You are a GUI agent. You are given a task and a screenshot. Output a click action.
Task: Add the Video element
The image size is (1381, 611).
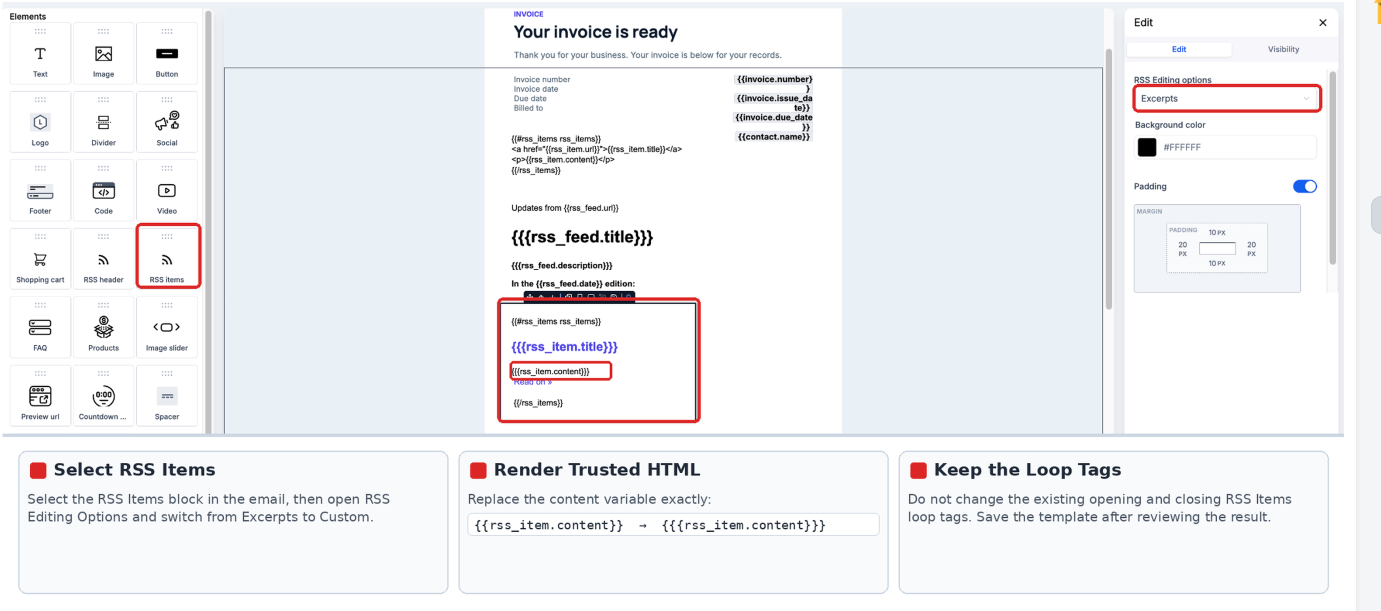pyautogui.click(x=167, y=191)
